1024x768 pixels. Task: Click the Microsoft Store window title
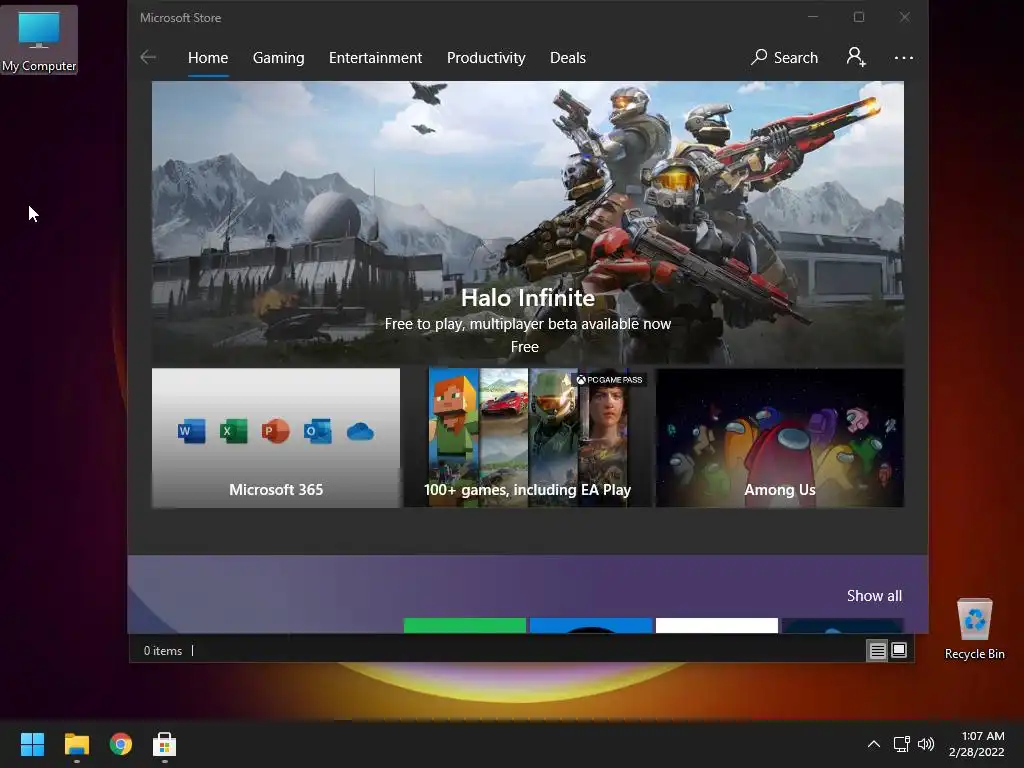tap(180, 18)
